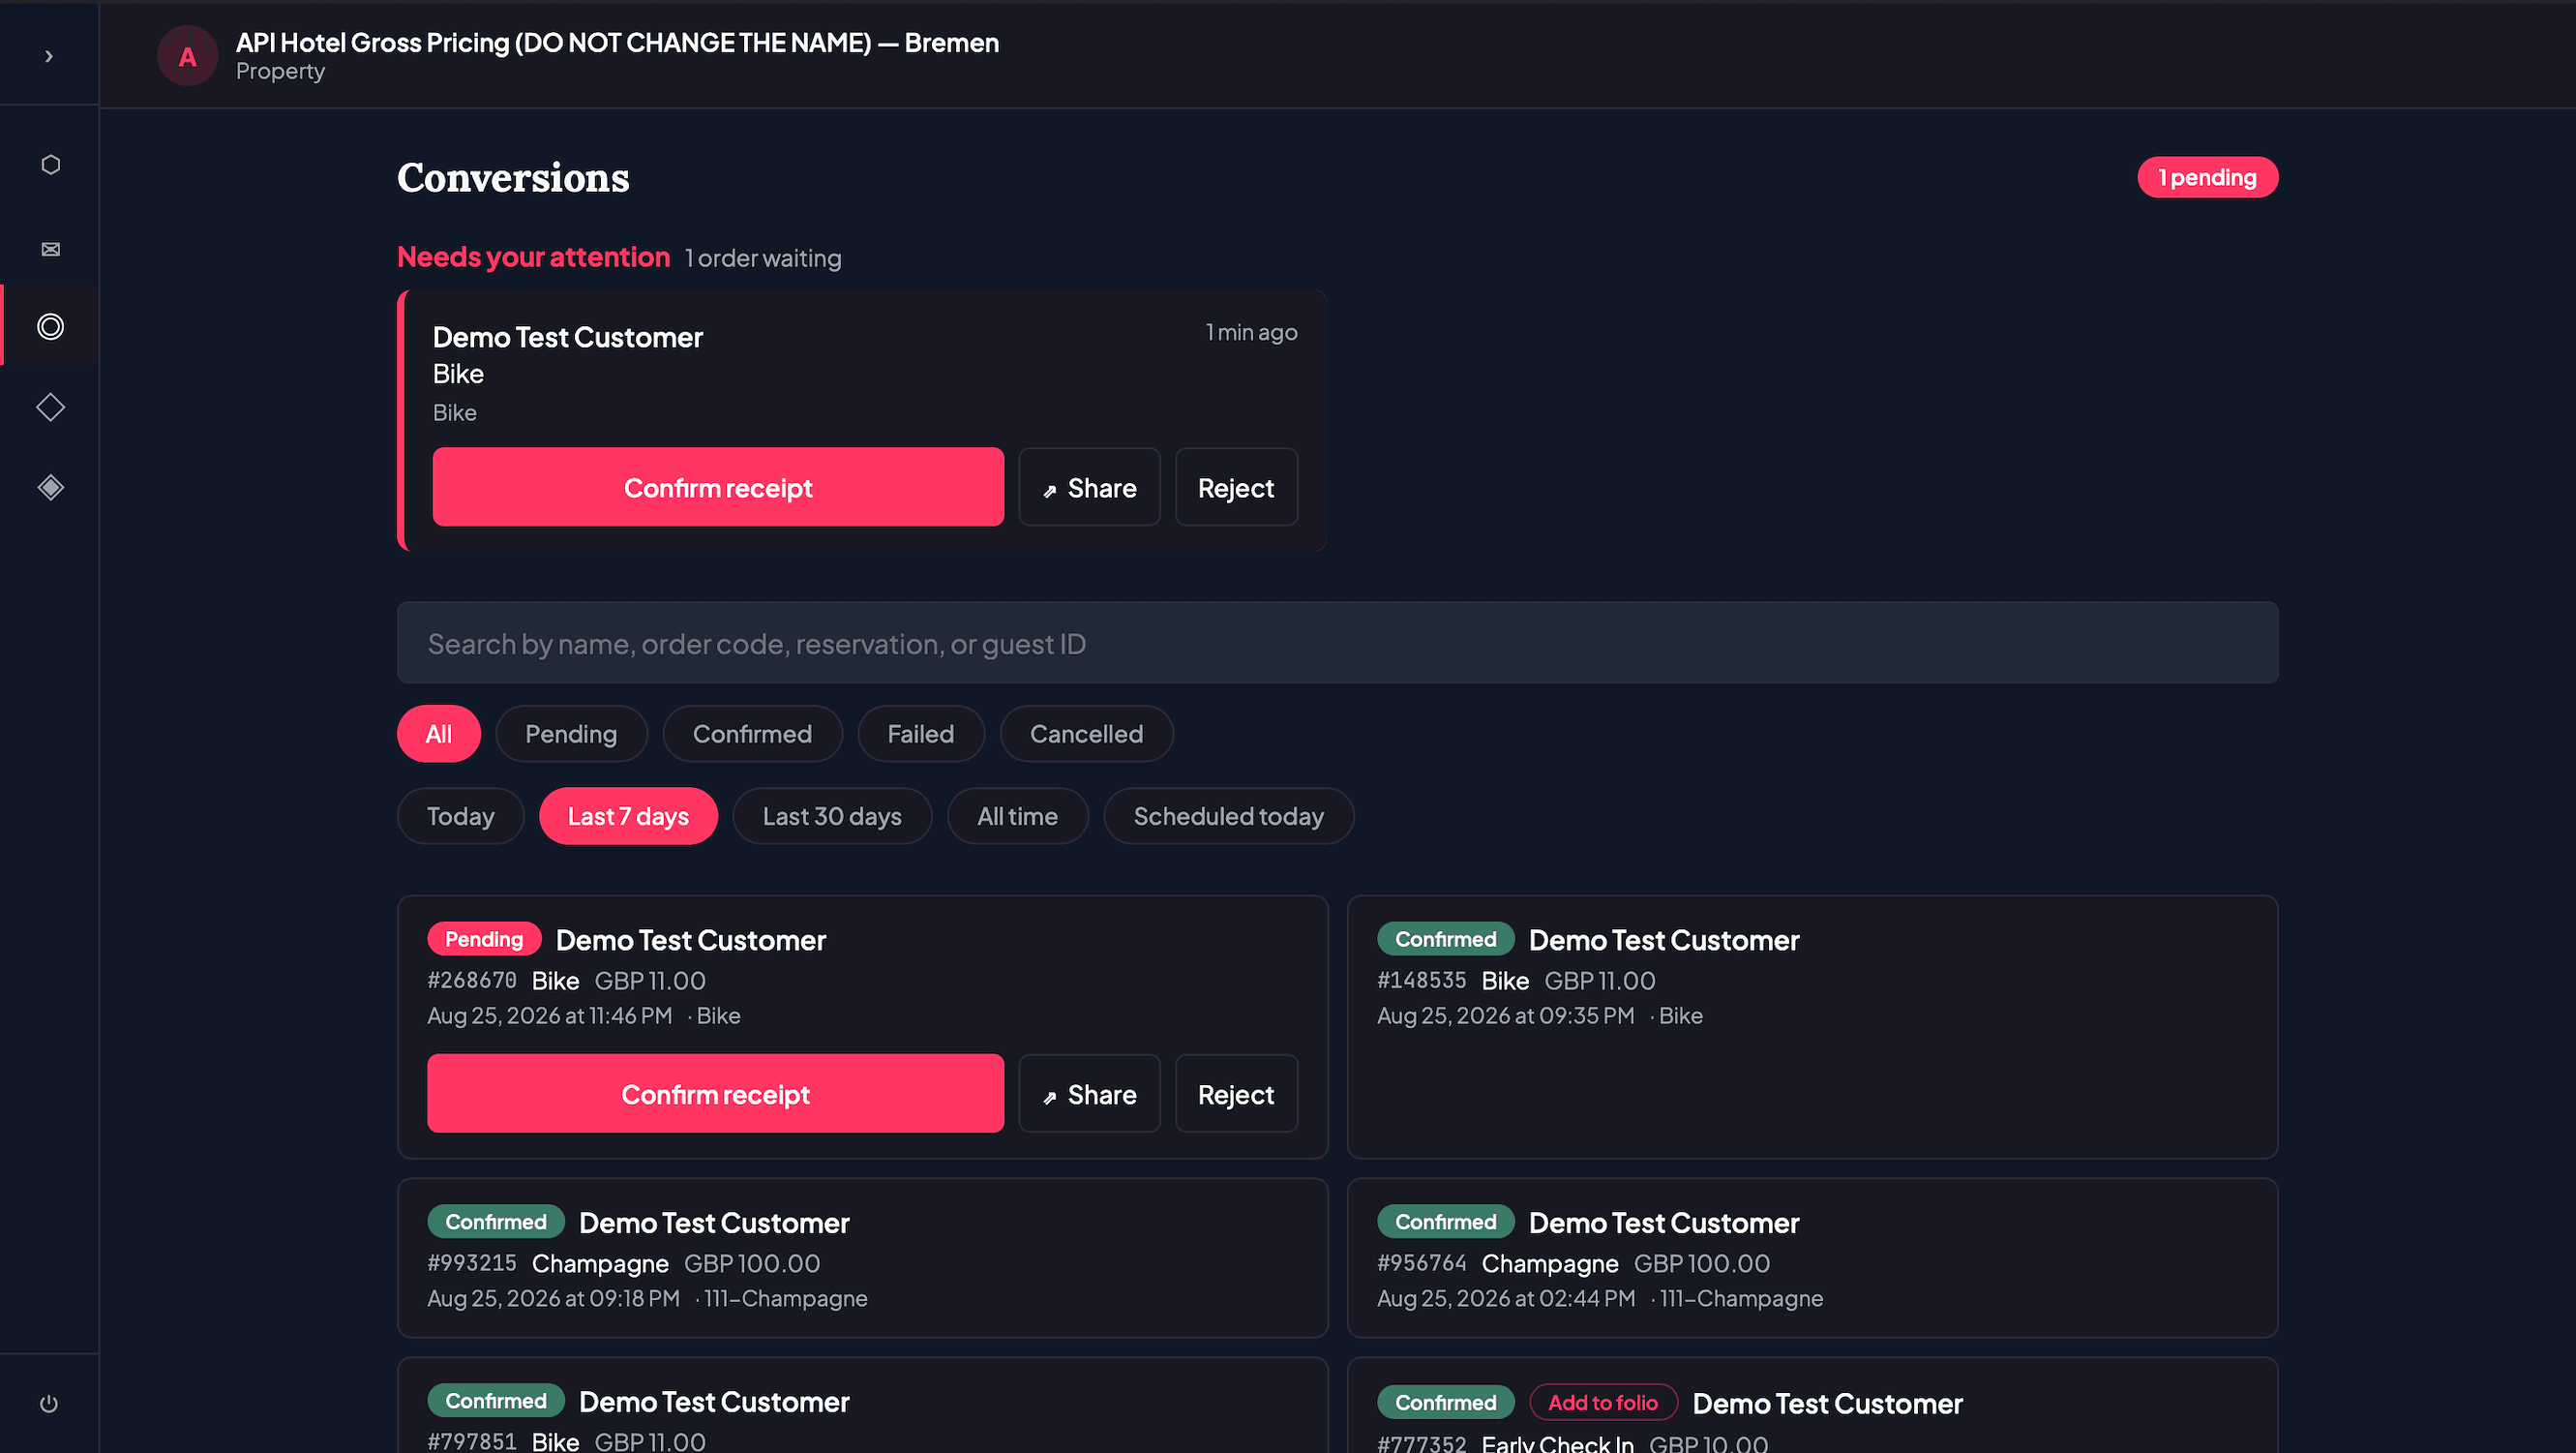This screenshot has width=2576, height=1453.
Task: Click the property avatar letter A
Action: (187, 57)
